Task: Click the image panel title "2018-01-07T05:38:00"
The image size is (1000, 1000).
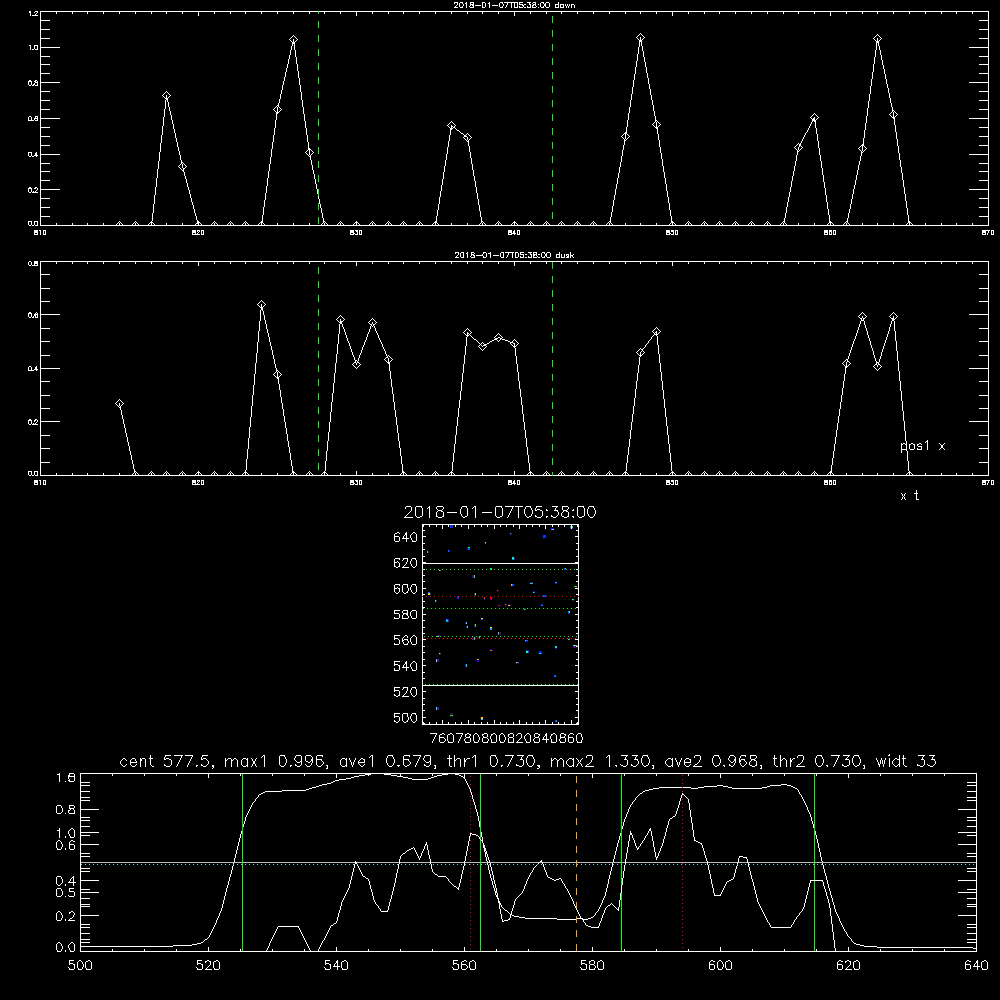Action: [500, 512]
